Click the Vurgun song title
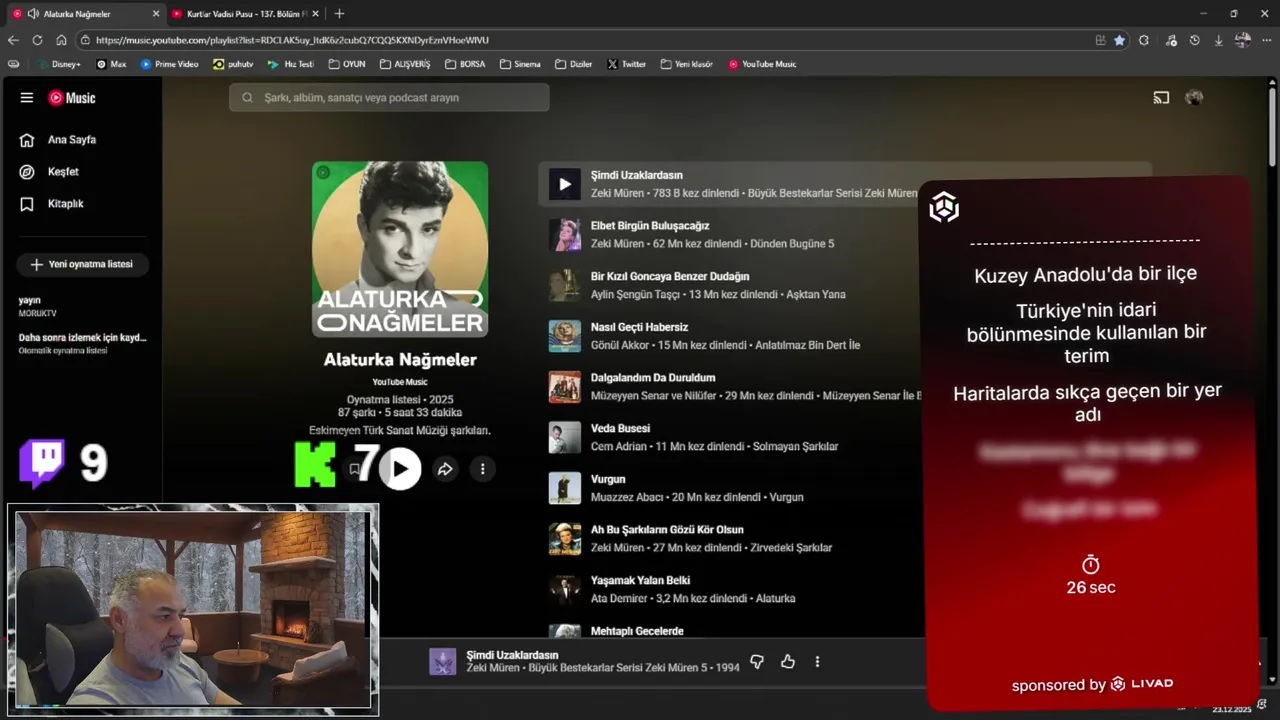The height and width of the screenshot is (720, 1280). click(x=608, y=479)
